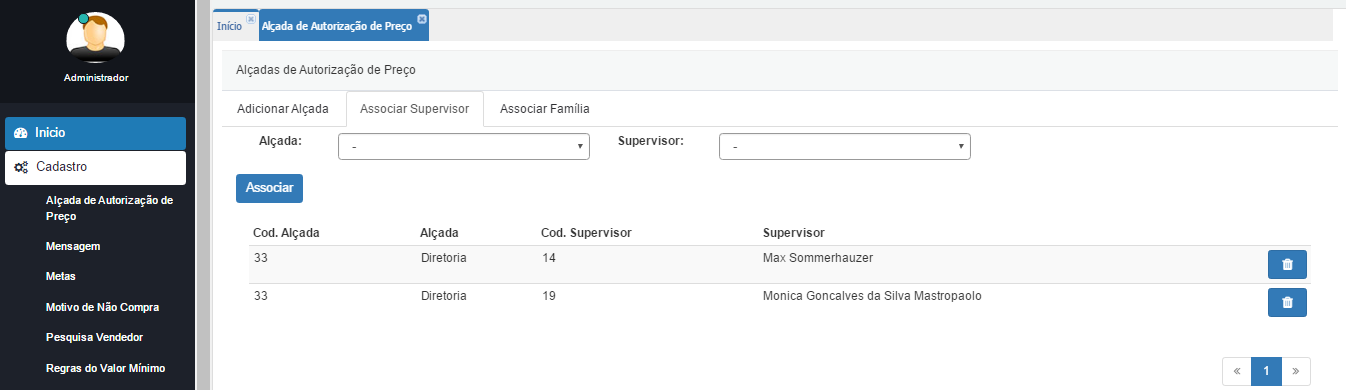
Task: Click the Associar button
Action: tap(269, 188)
